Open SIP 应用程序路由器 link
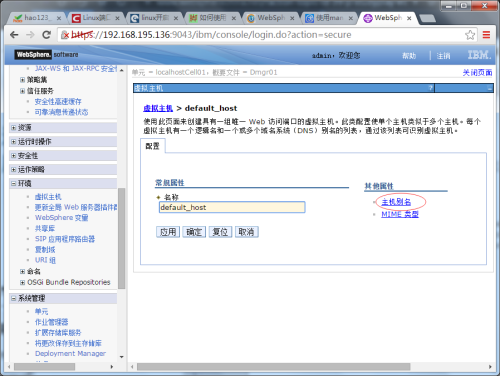The image size is (500, 376). pos(65,239)
